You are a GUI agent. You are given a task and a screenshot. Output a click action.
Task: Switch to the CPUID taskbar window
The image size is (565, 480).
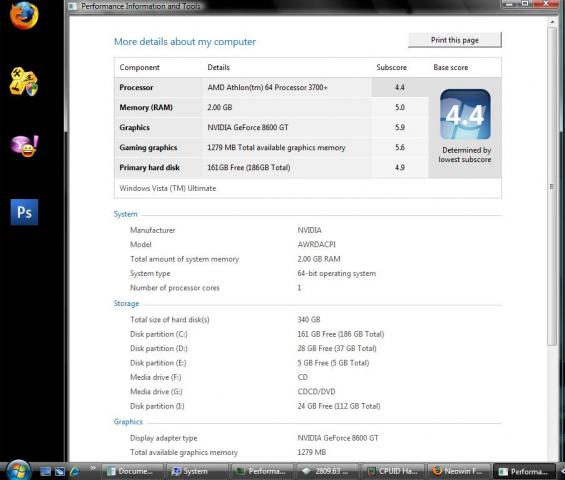392,471
